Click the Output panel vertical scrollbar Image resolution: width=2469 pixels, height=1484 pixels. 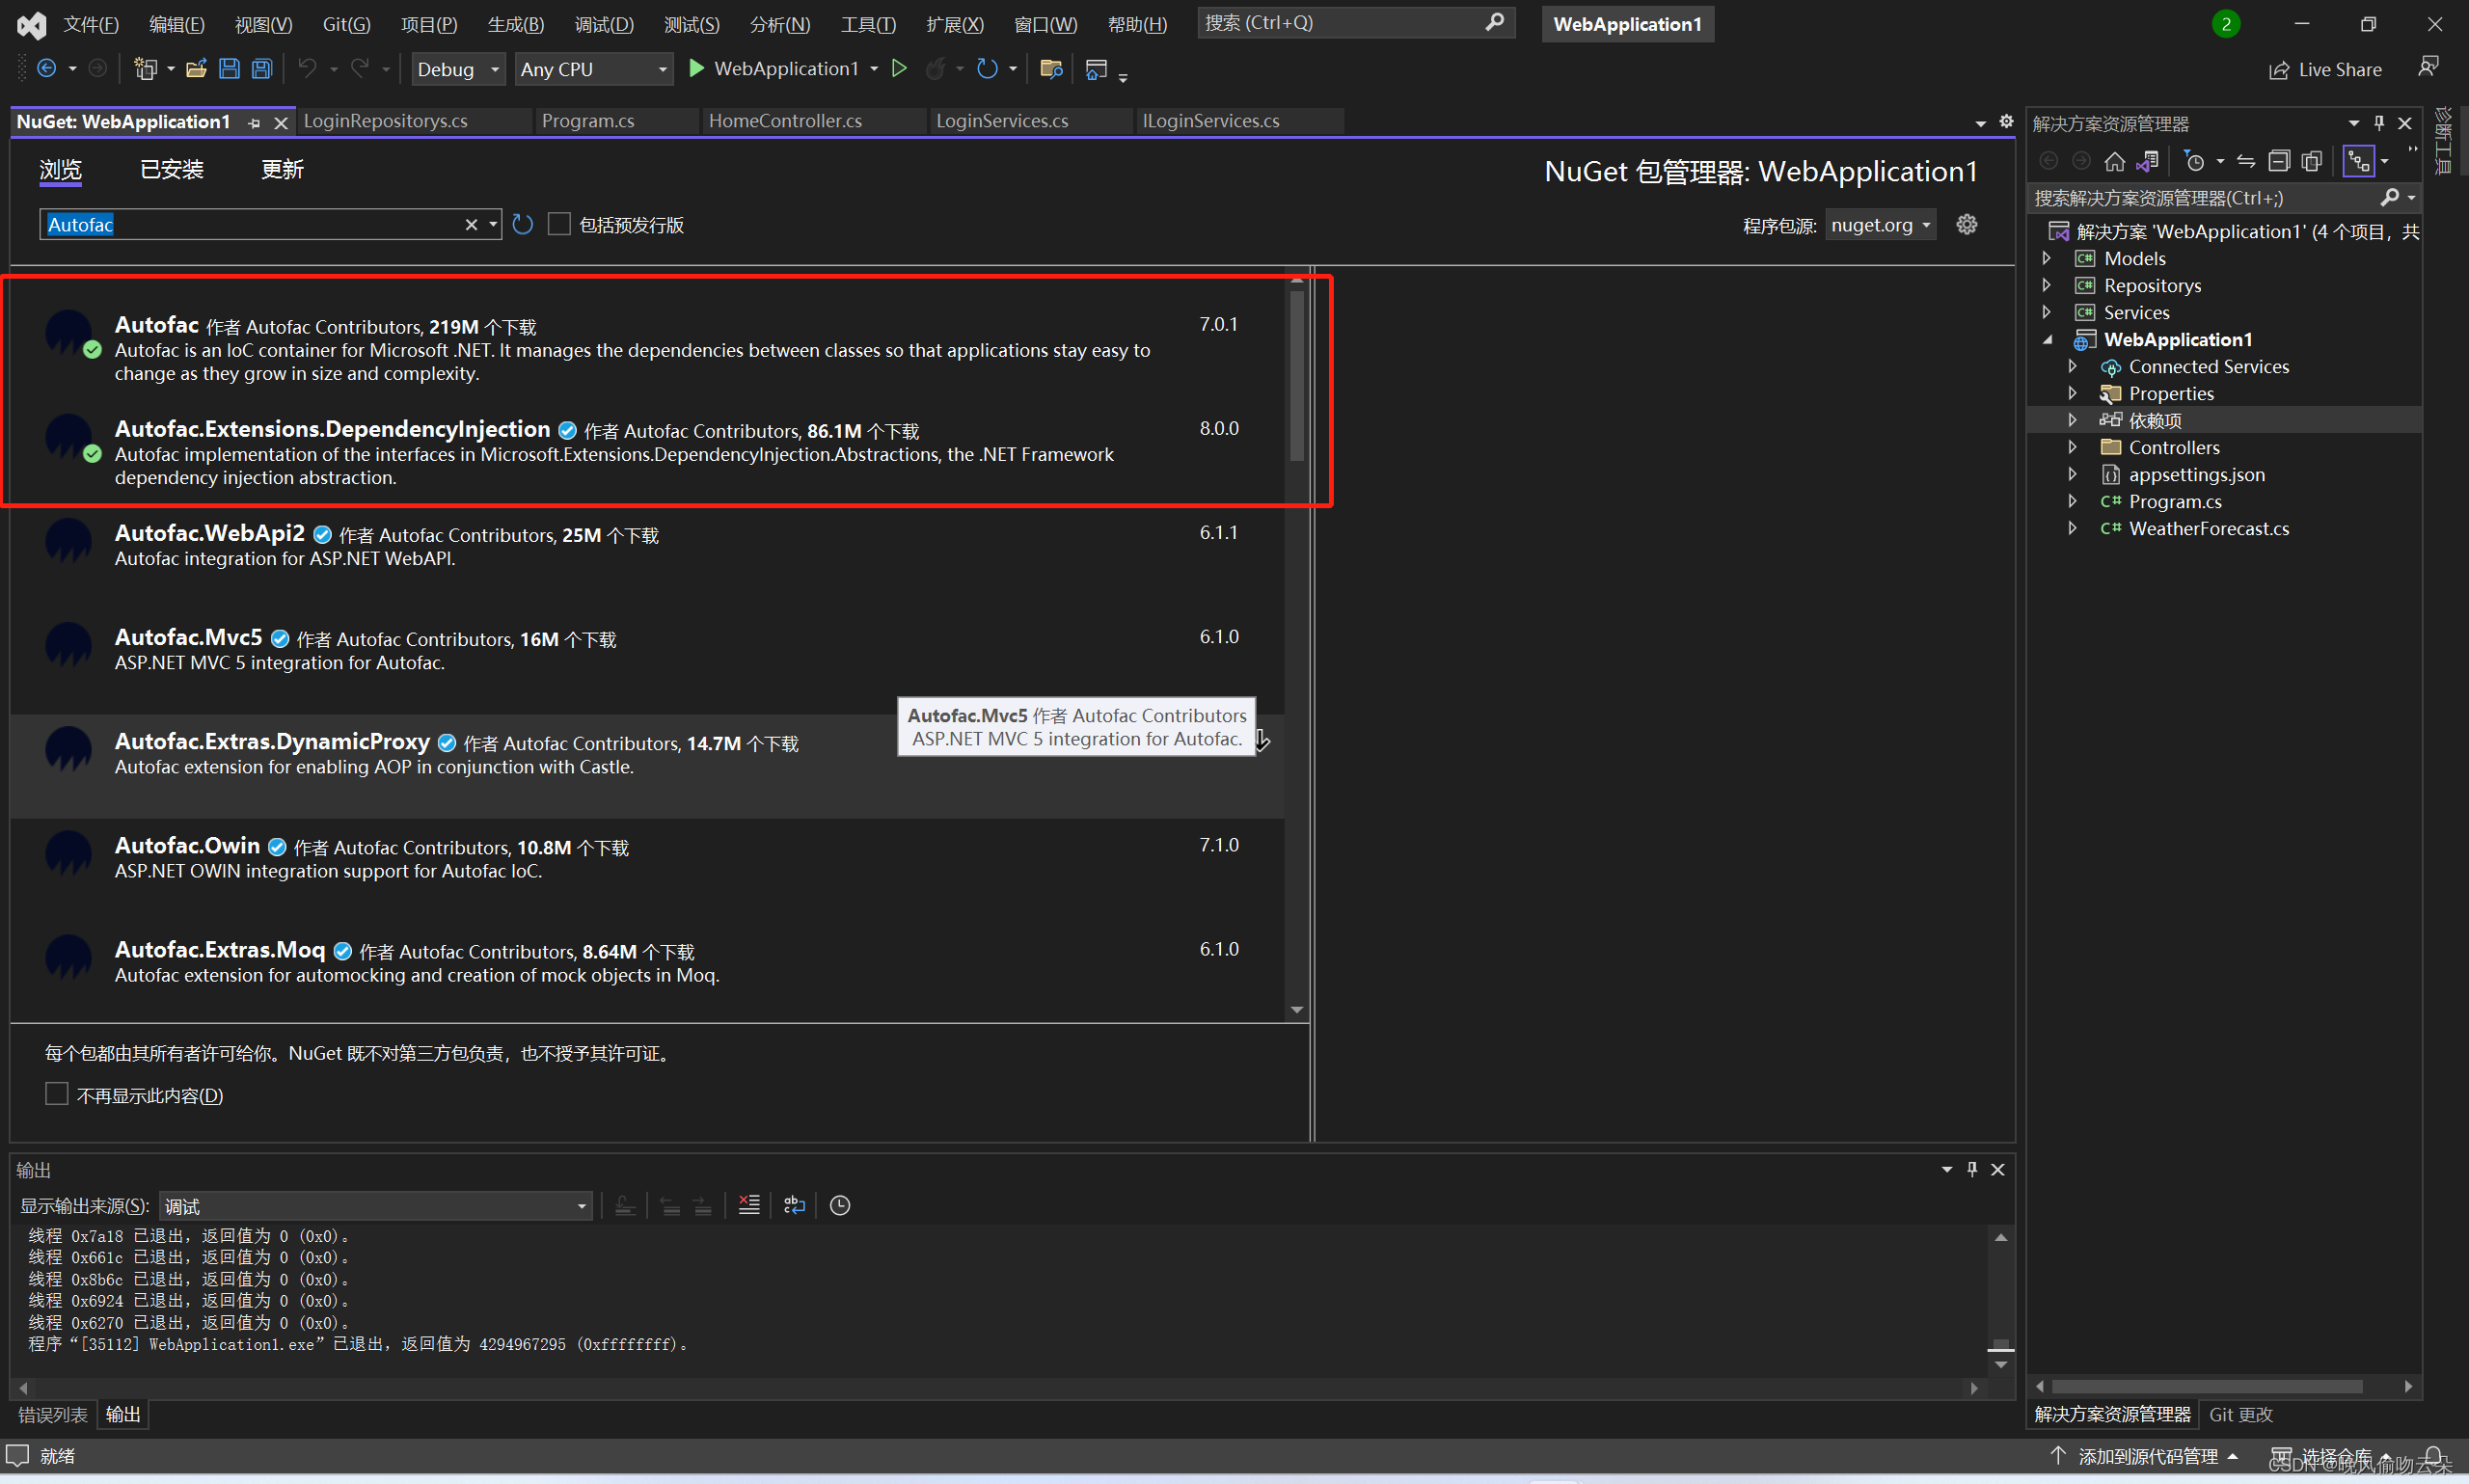tap(2000, 1300)
